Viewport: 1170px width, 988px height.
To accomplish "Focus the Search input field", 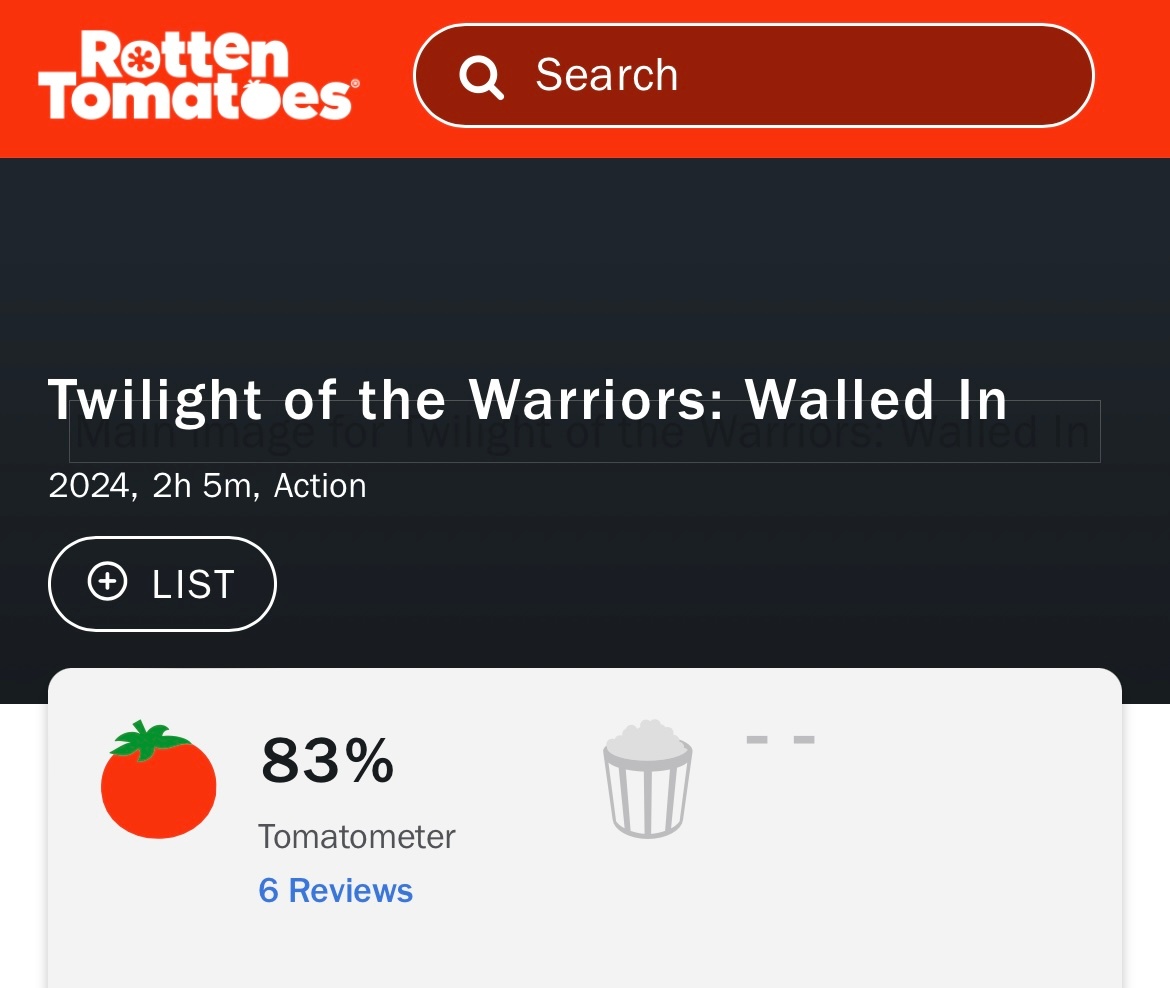I will (754, 75).
